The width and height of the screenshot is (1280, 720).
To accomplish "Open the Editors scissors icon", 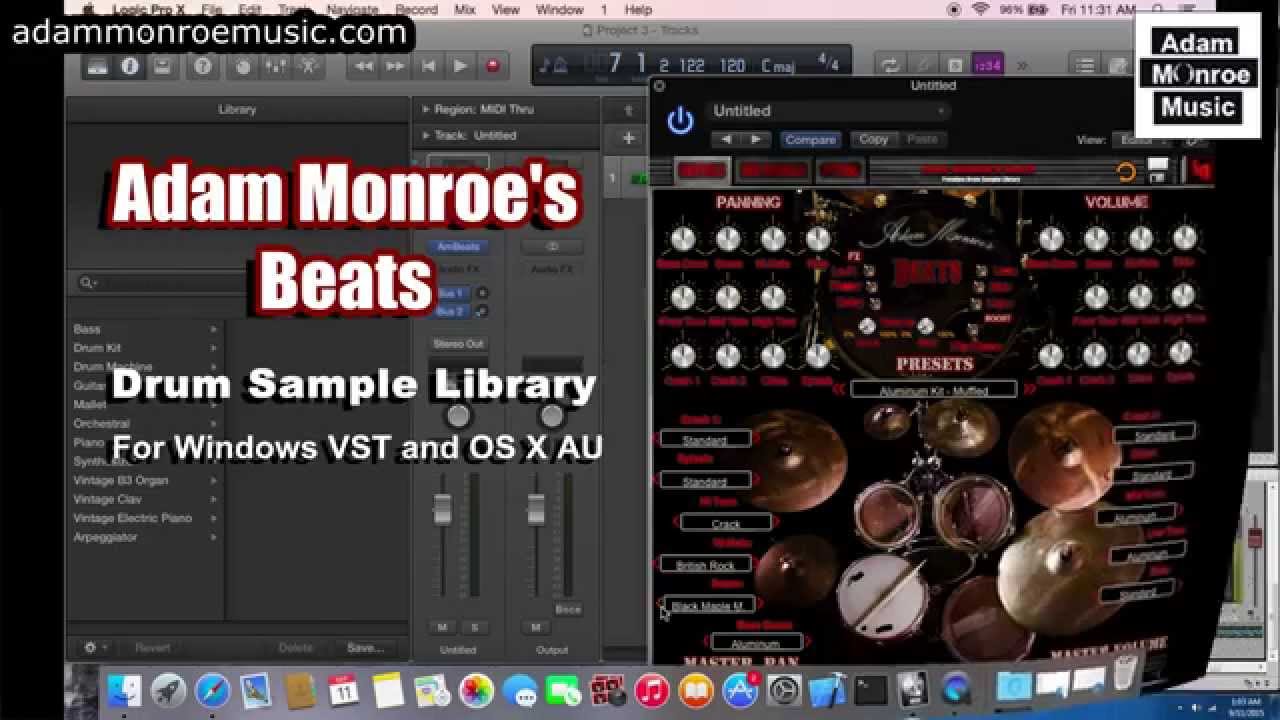I will pyautogui.click(x=308, y=66).
